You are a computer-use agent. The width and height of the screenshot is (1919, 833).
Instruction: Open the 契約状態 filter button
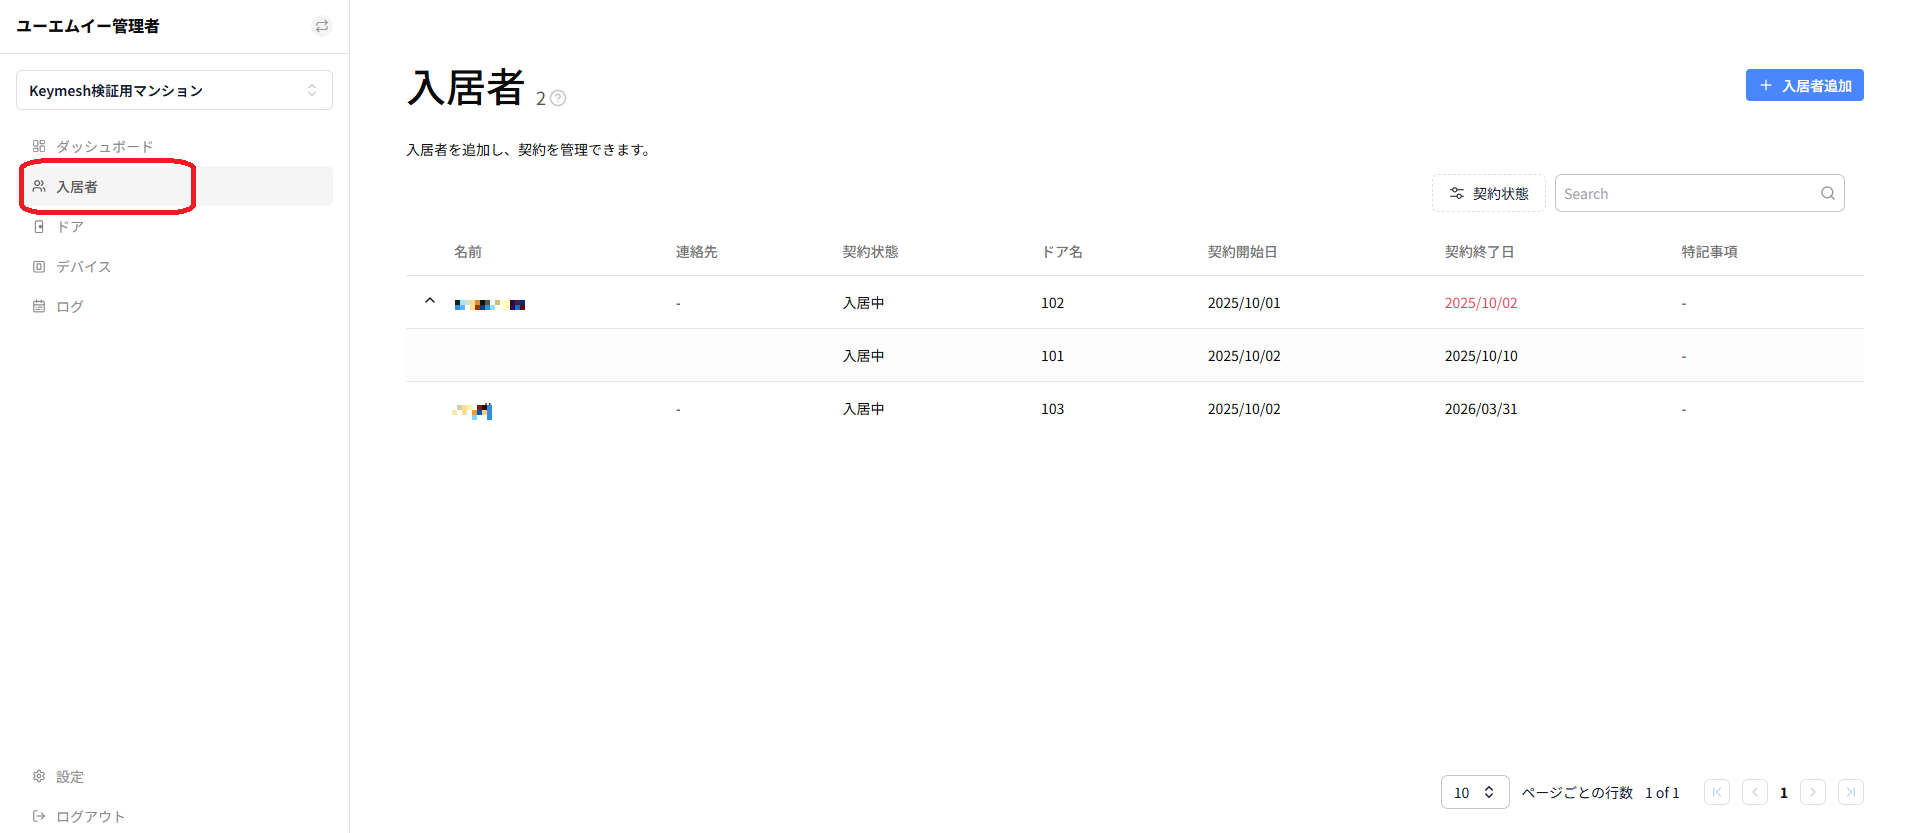coord(1488,193)
